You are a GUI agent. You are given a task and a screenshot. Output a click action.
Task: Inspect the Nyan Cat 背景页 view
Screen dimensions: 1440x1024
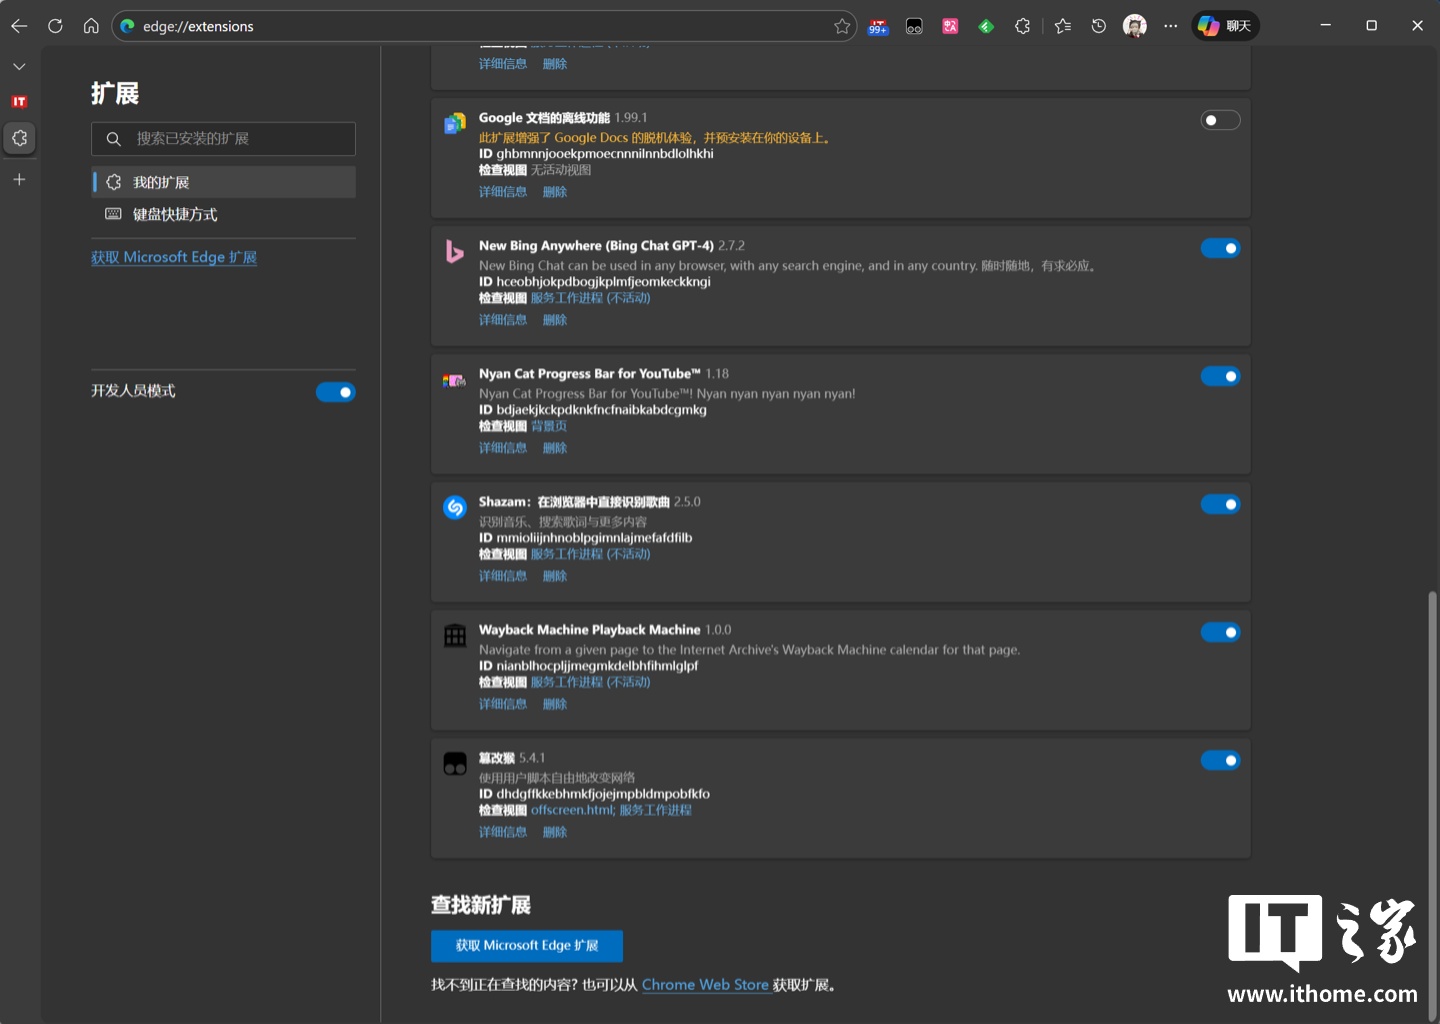click(x=549, y=426)
